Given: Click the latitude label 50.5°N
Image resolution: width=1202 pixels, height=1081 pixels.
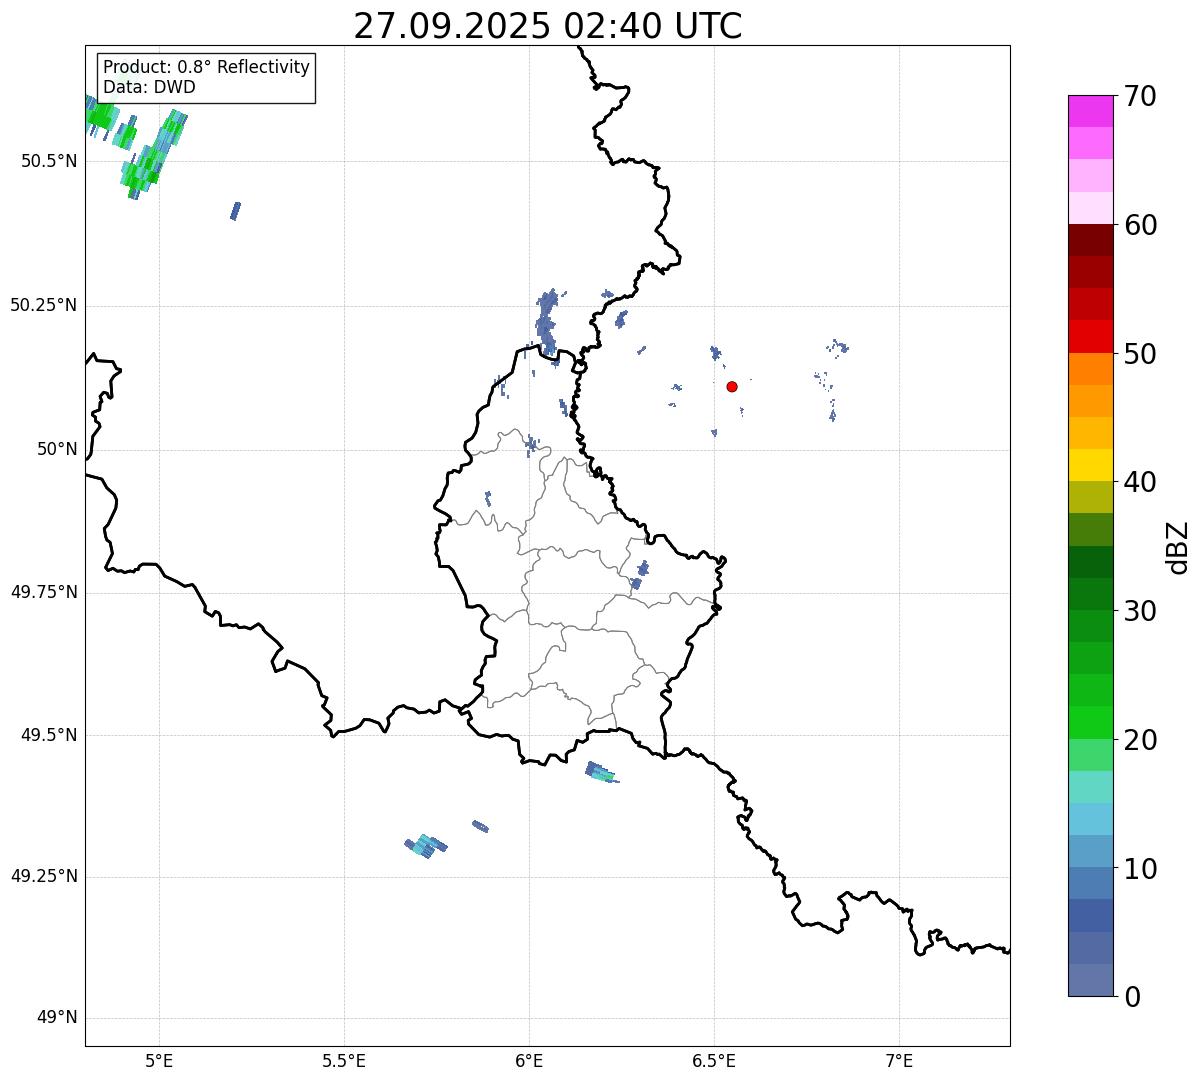Looking at the screenshot, I should pos(49,161).
